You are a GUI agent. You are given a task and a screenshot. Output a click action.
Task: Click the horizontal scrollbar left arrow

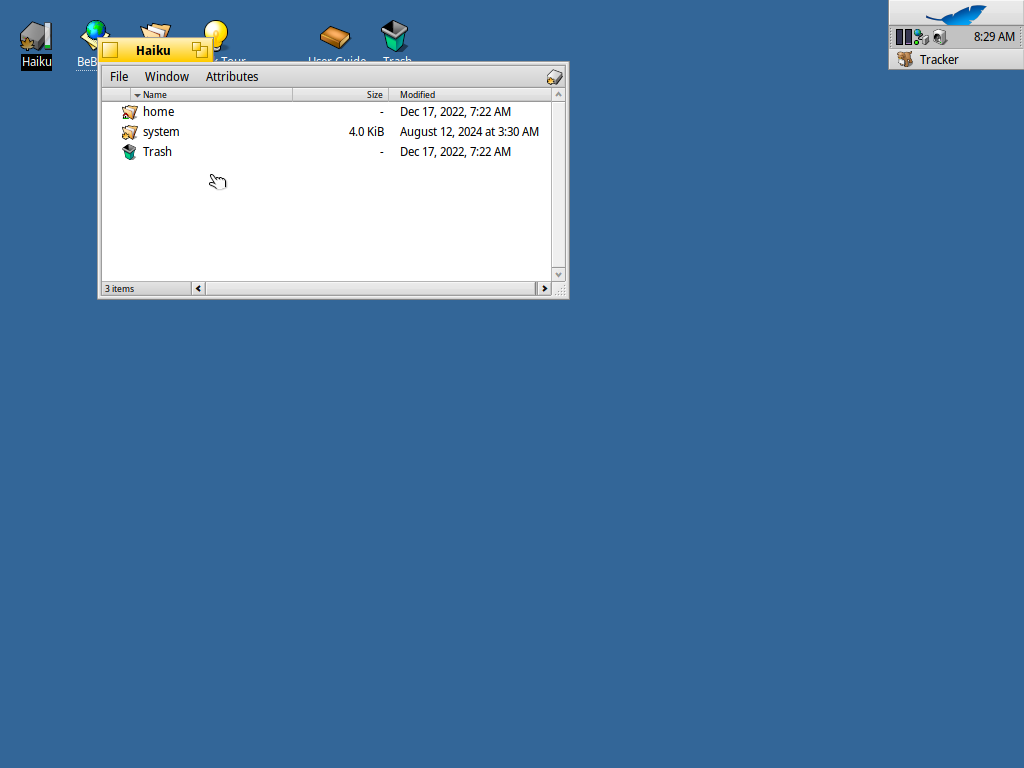[x=199, y=289]
